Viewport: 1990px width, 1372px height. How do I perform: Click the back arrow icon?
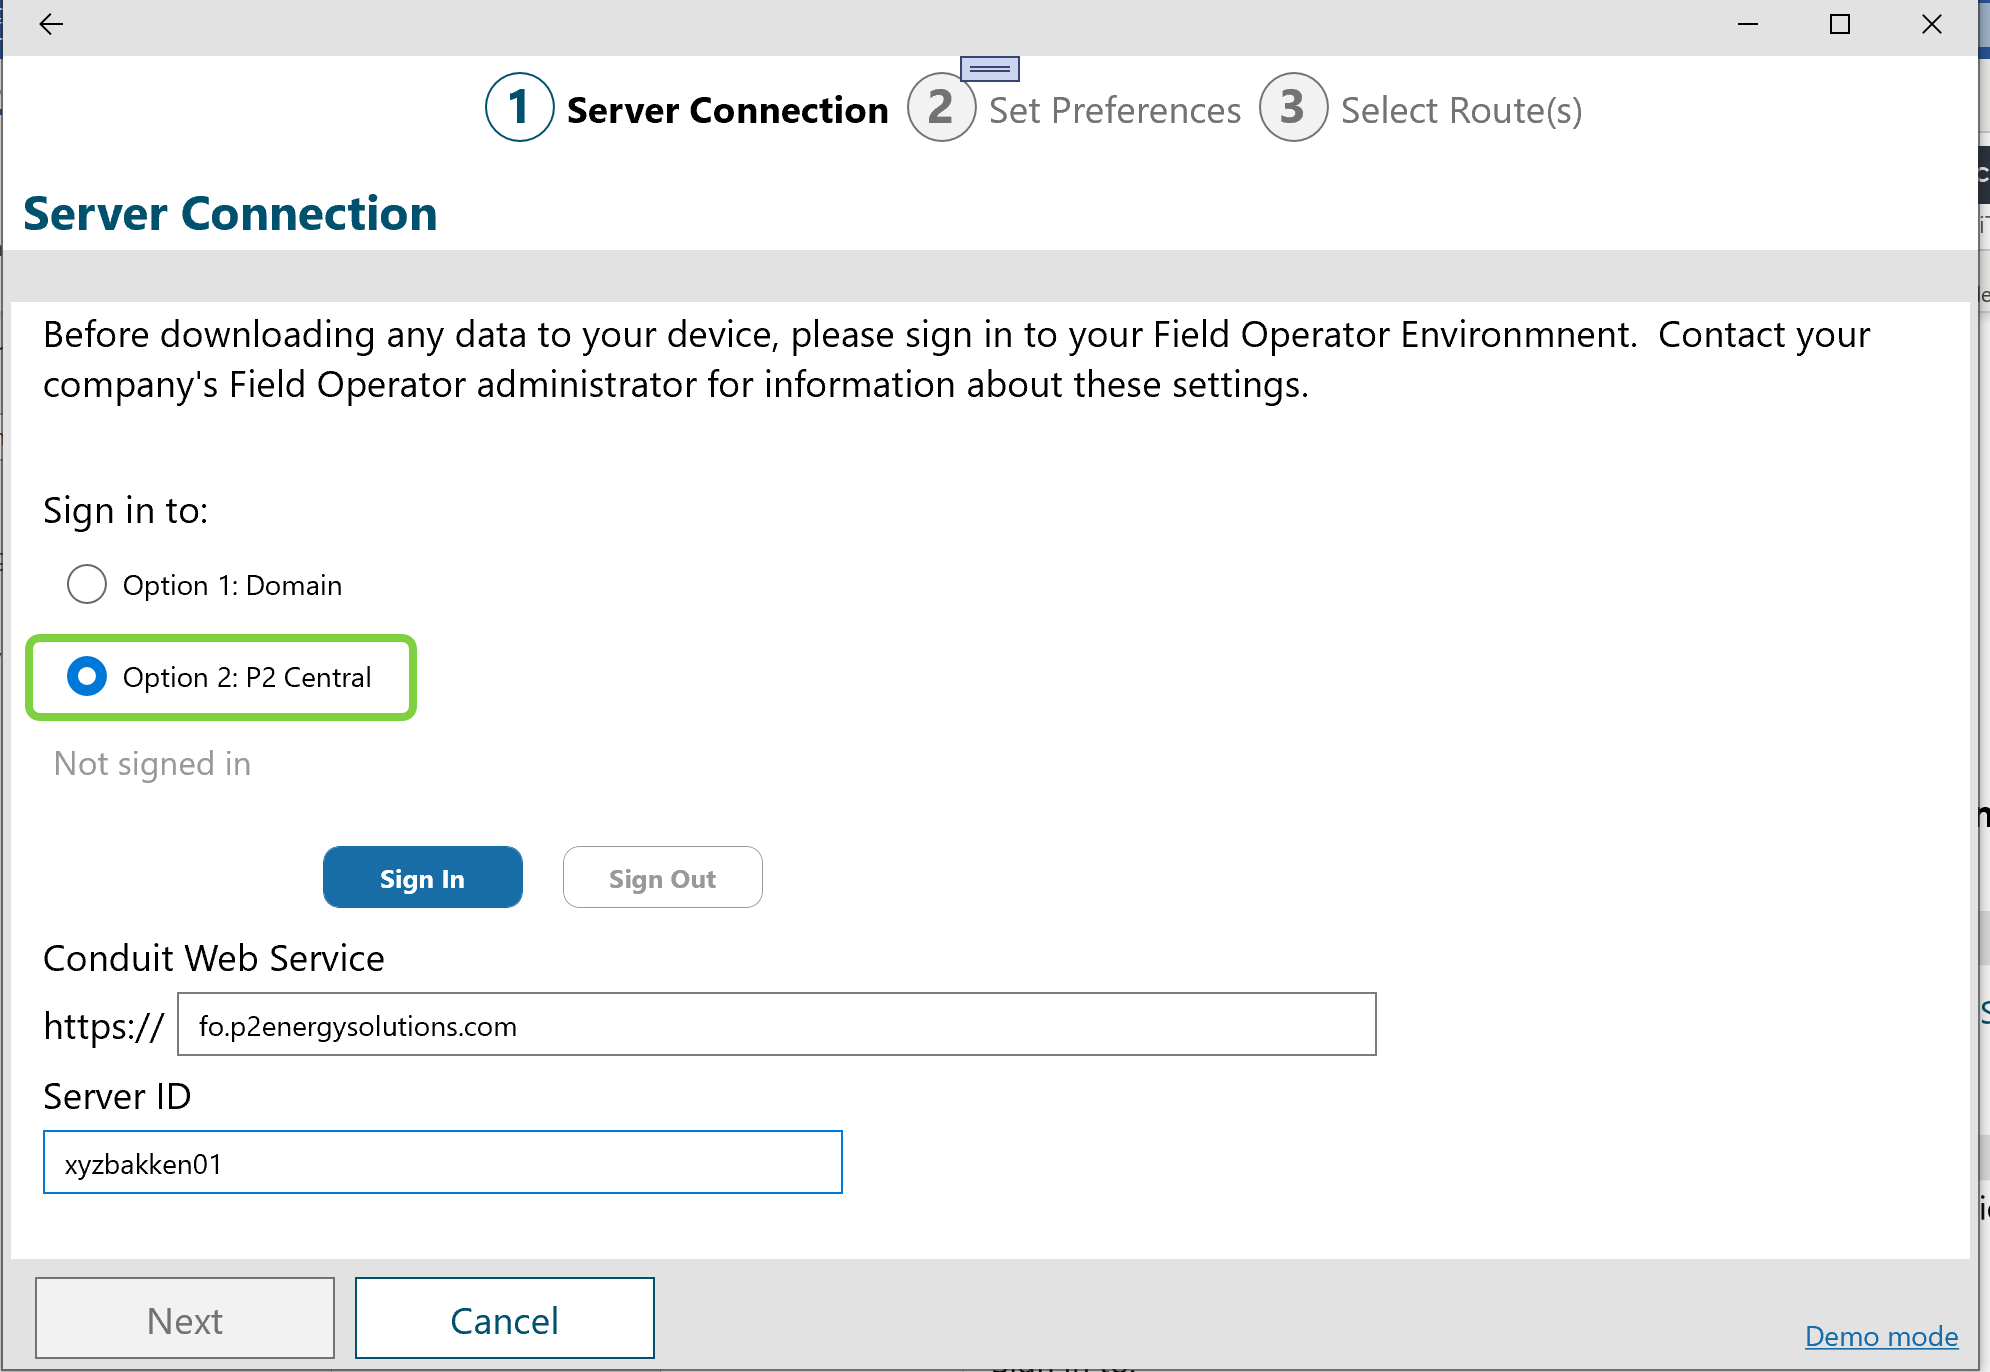point(51,24)
